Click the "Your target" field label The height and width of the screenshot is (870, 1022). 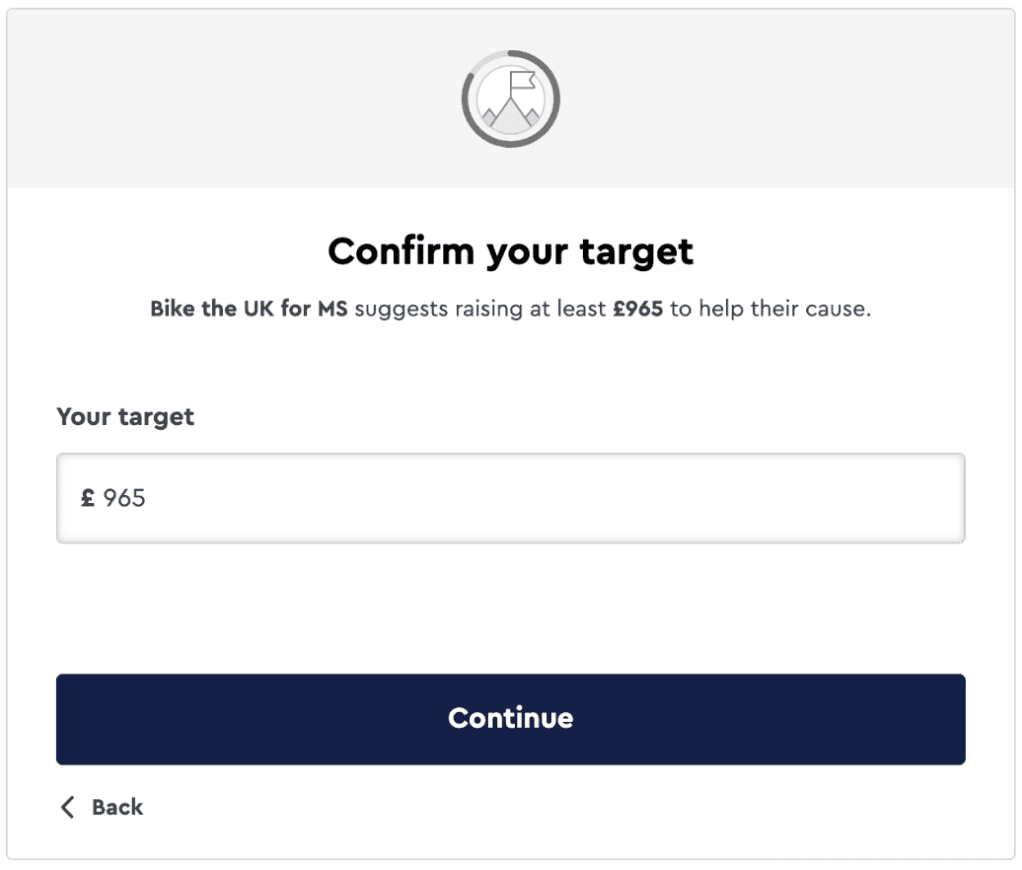[x=125, y=417]
